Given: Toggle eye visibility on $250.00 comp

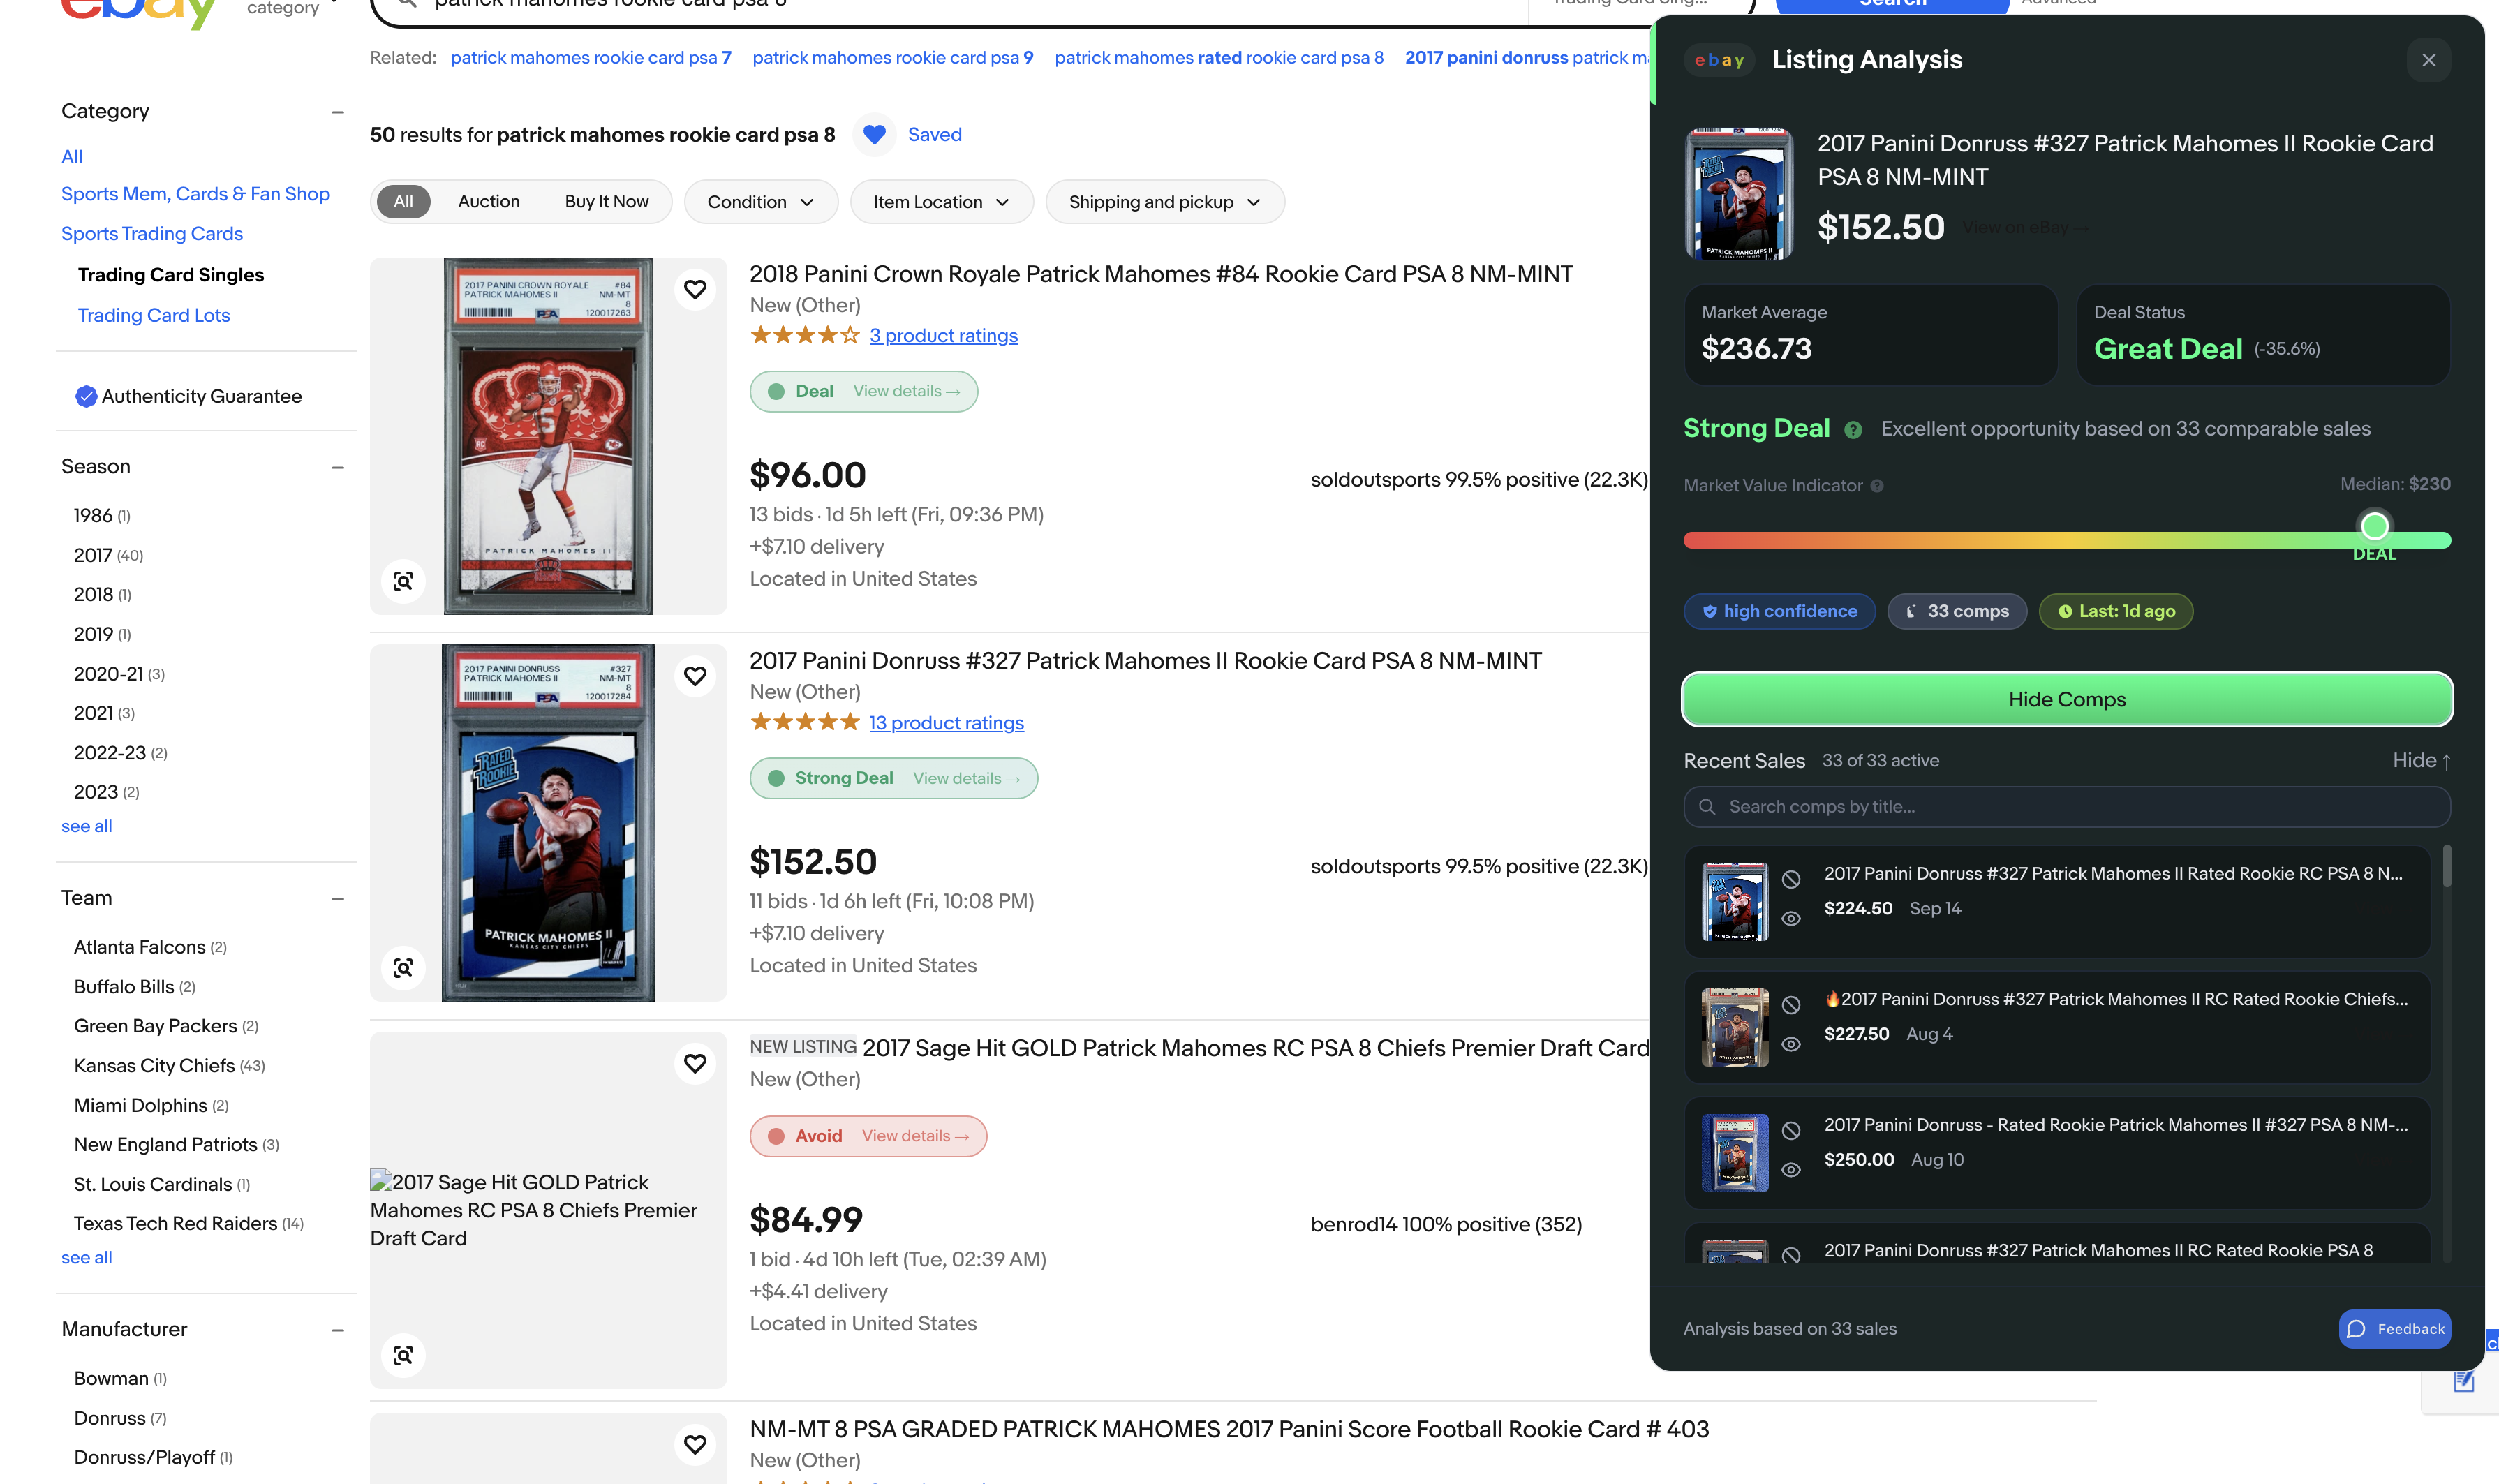Looking at the screenshot, I should pos(1791,1169).
